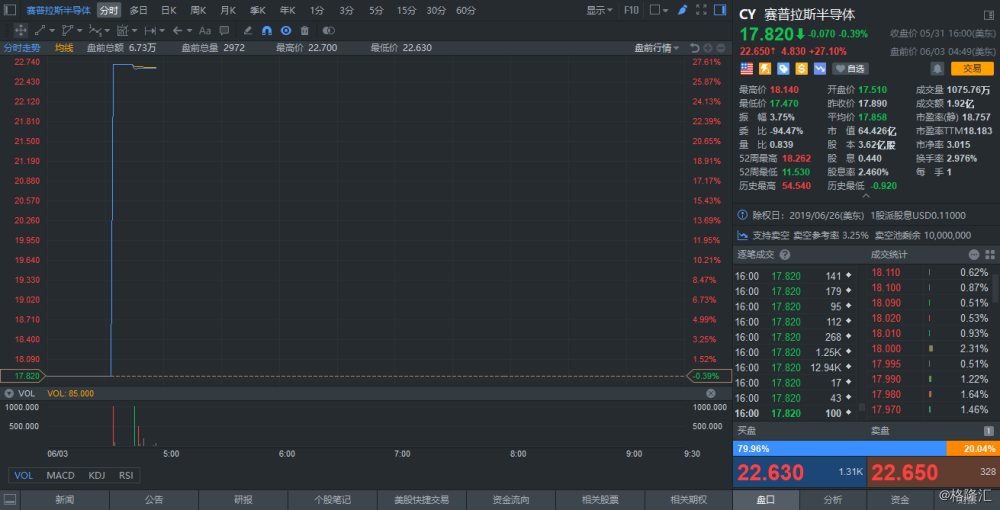Zoom out the chart with minus icon

(x=721, y=48)
